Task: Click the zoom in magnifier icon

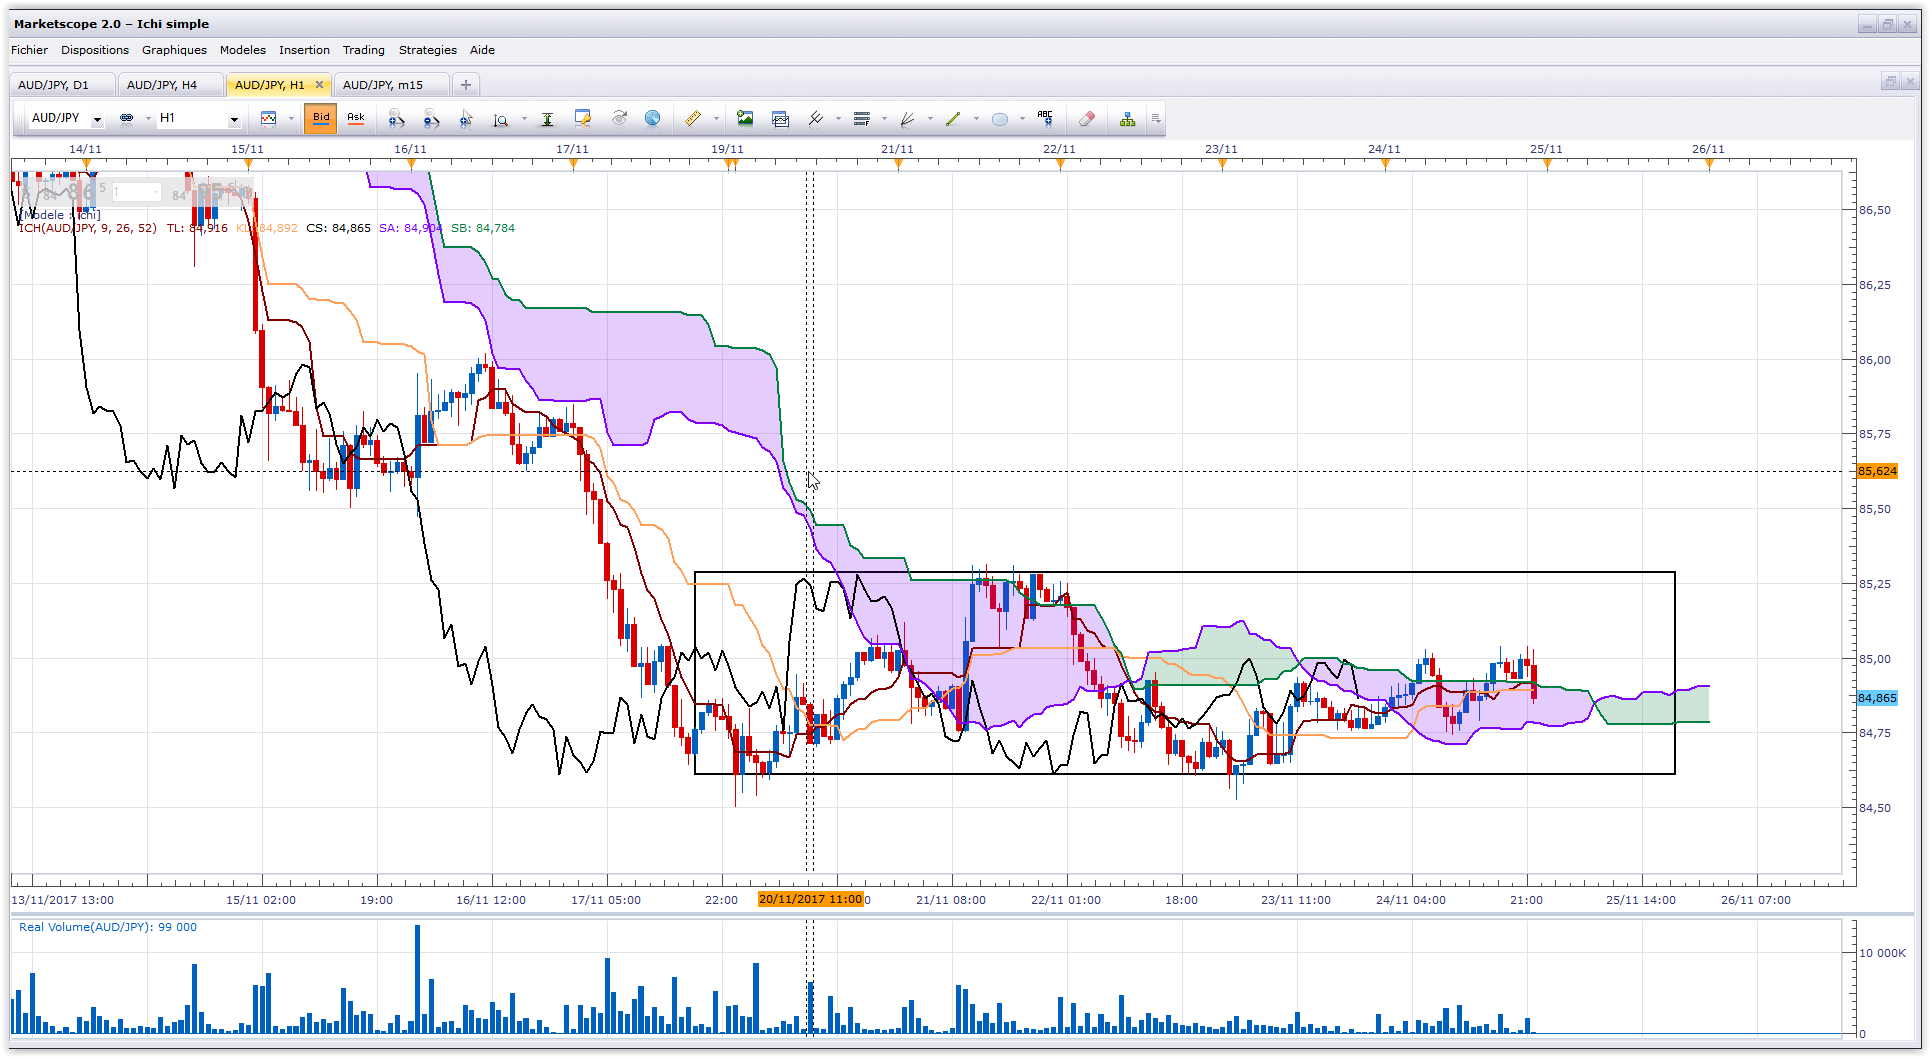Action: (x=397, y=119)
